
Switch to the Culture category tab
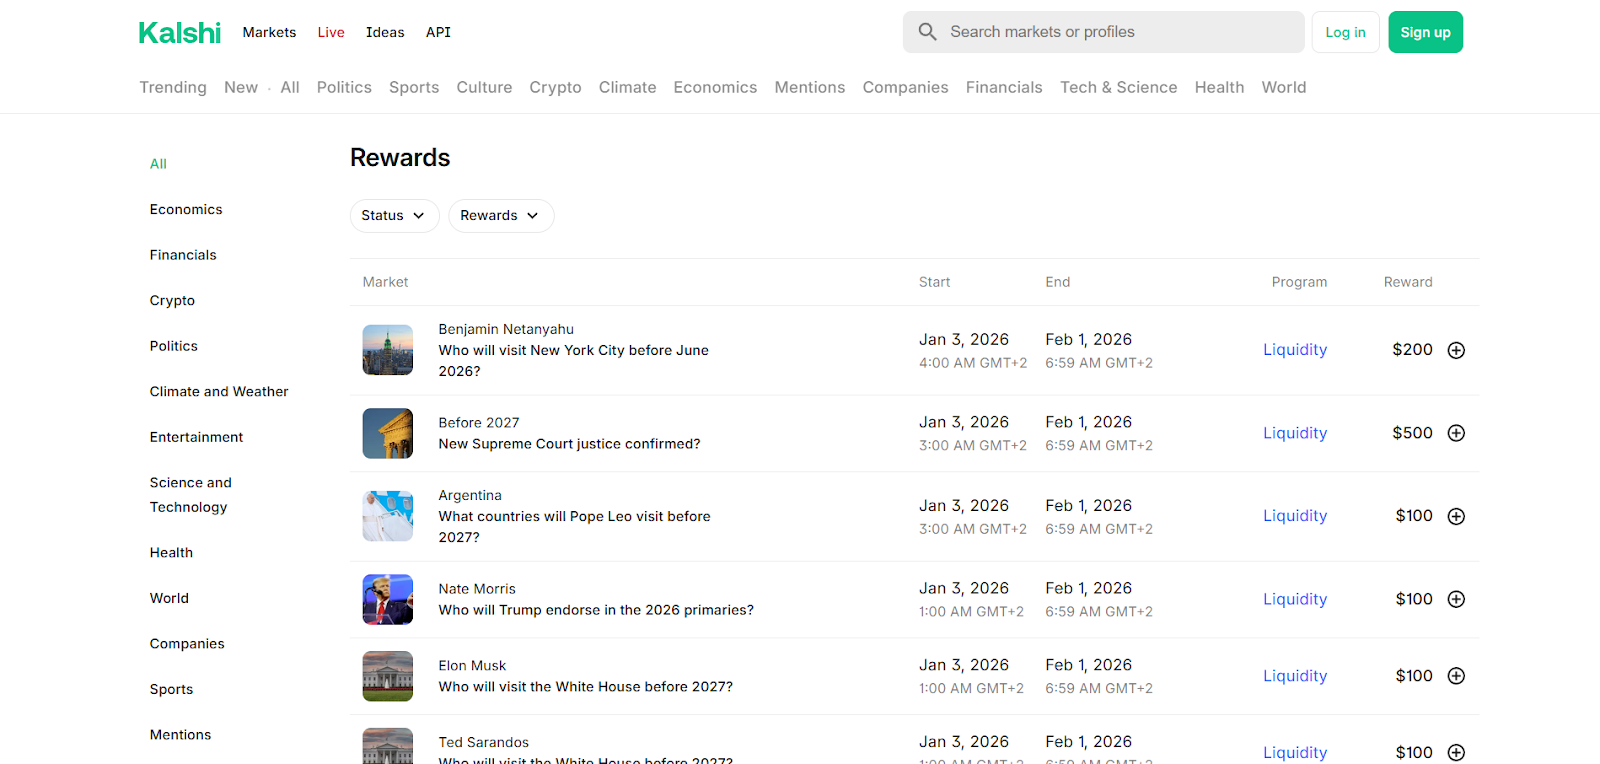pos(484,87)
